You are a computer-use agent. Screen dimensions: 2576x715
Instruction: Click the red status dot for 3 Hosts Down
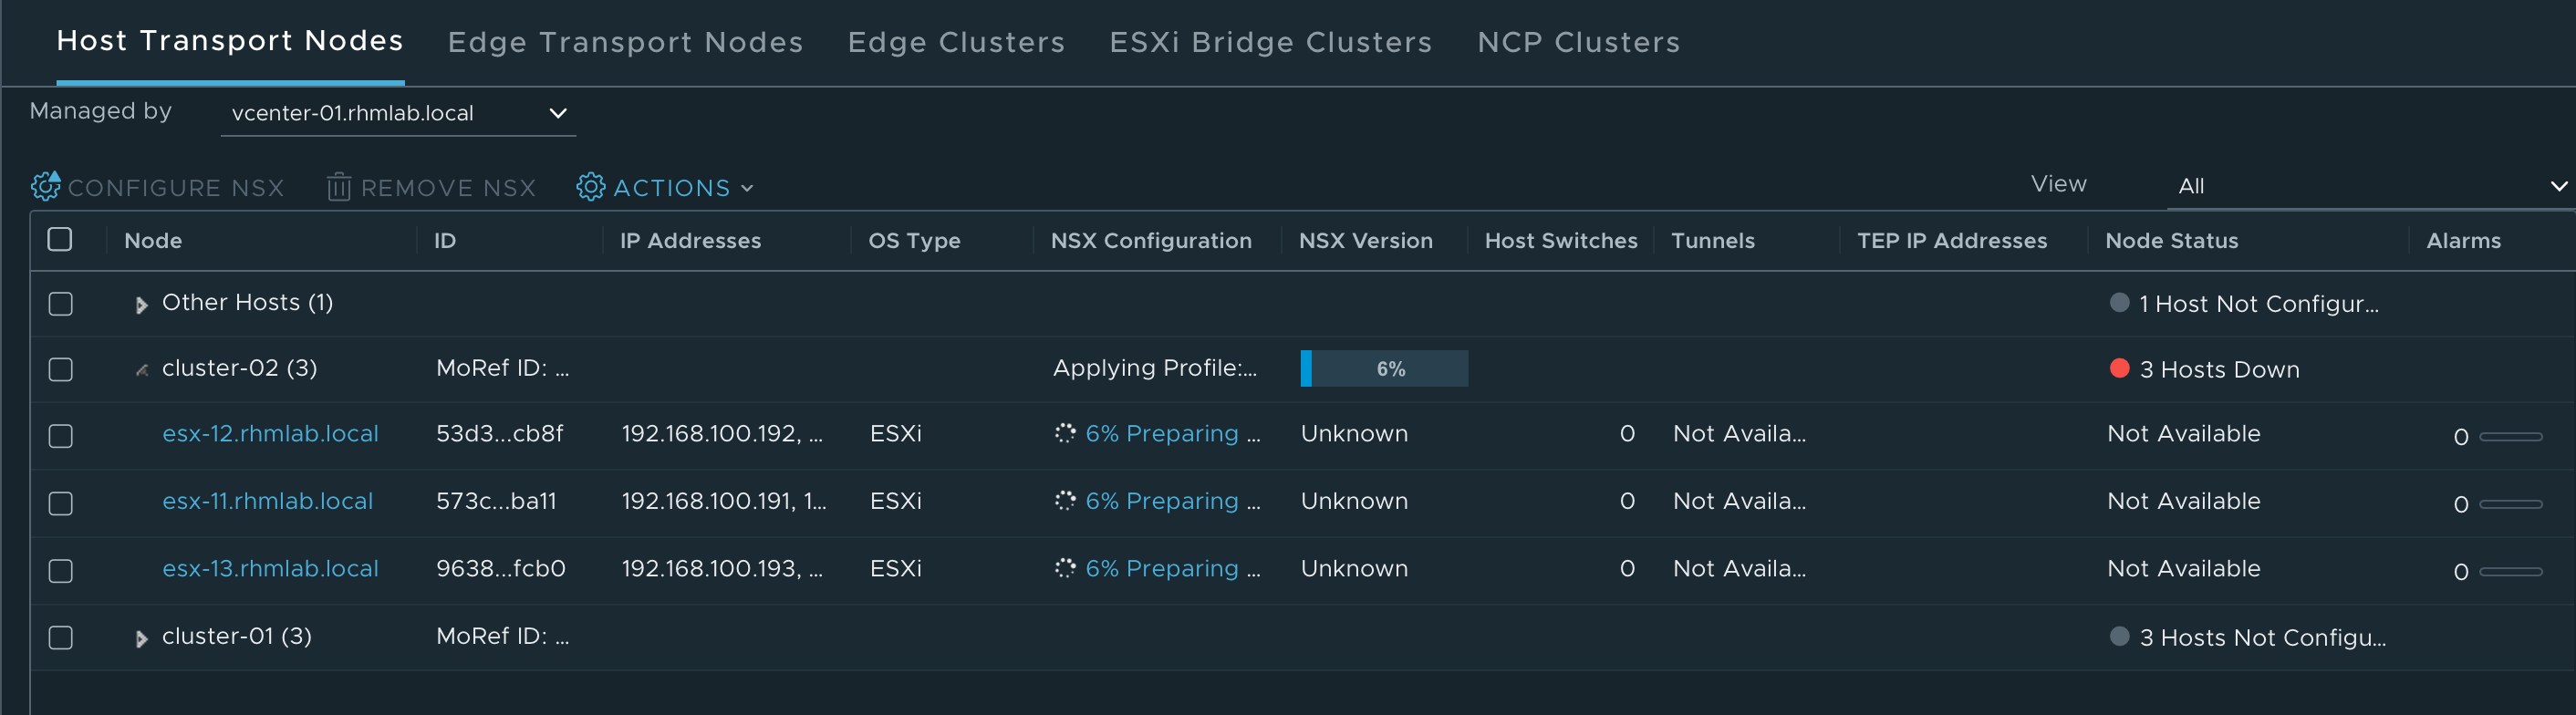tap(2119, 368)
